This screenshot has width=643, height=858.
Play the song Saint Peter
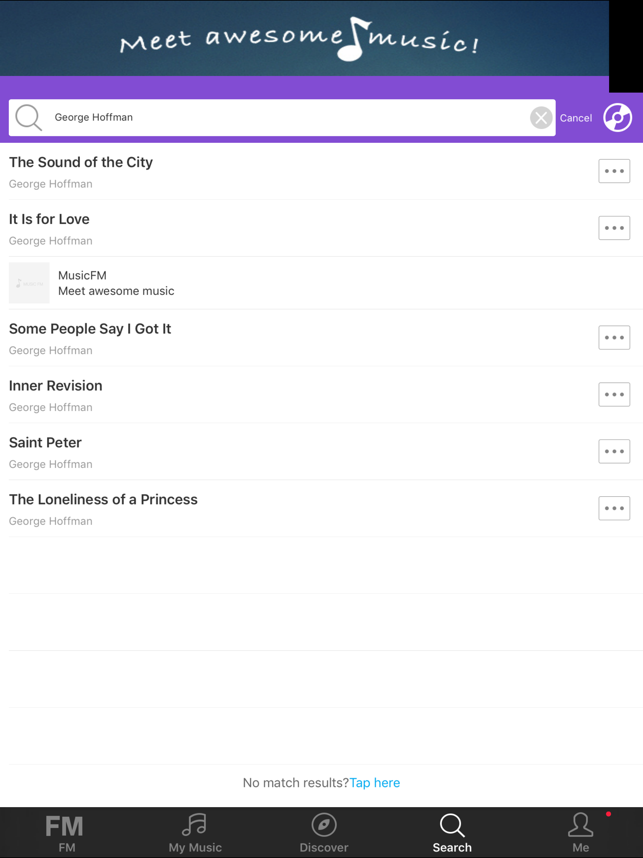point(46,443)
